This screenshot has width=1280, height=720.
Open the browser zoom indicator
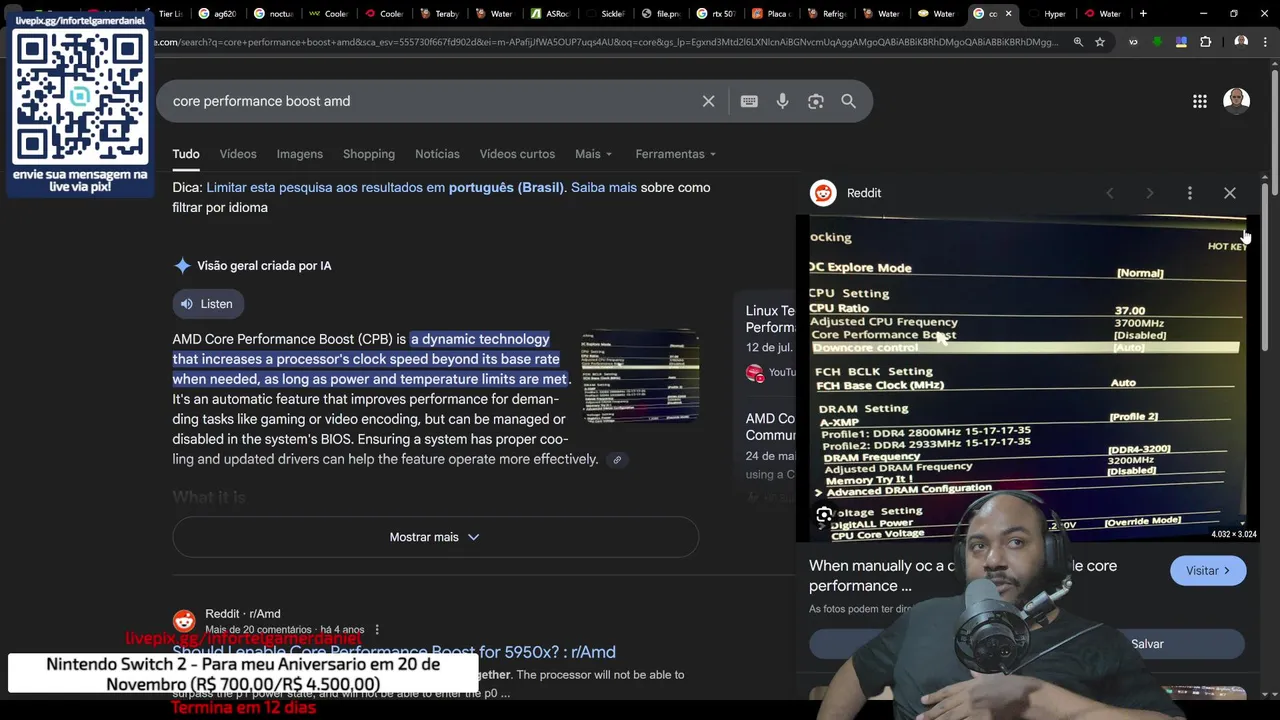click(x=1078, y=42)
